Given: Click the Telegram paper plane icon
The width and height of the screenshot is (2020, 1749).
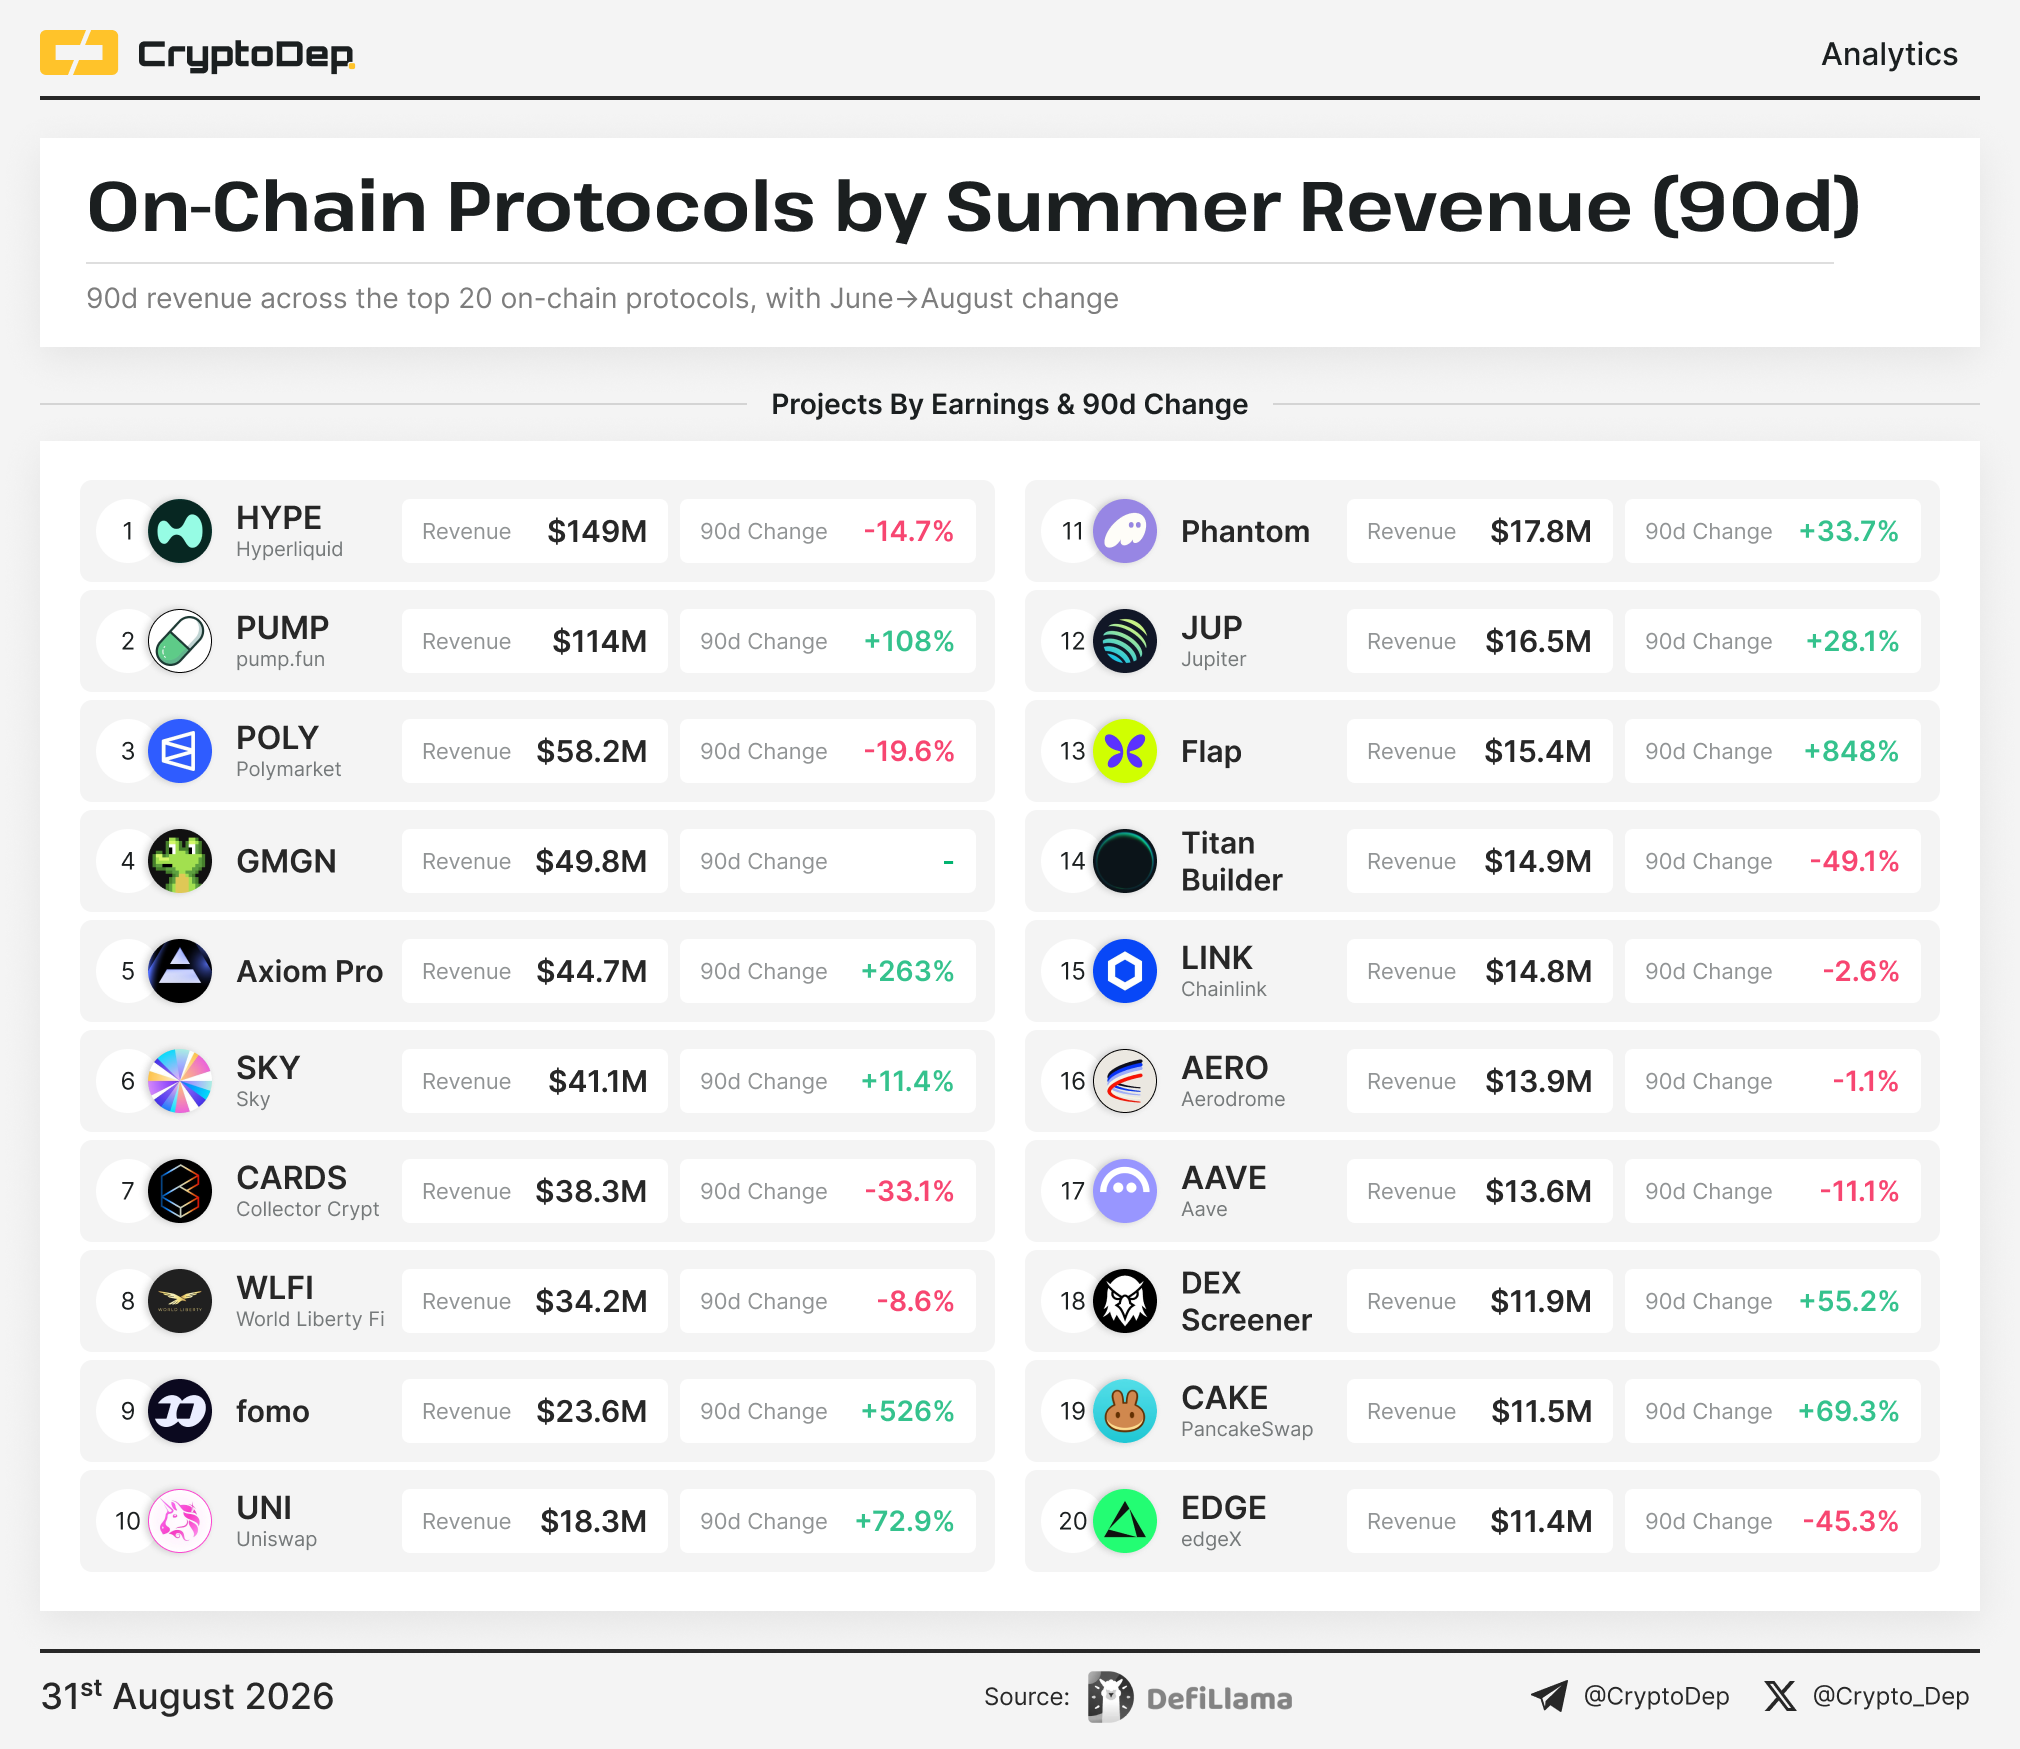Looking at the screenshot, I should coord(1549,1696).
